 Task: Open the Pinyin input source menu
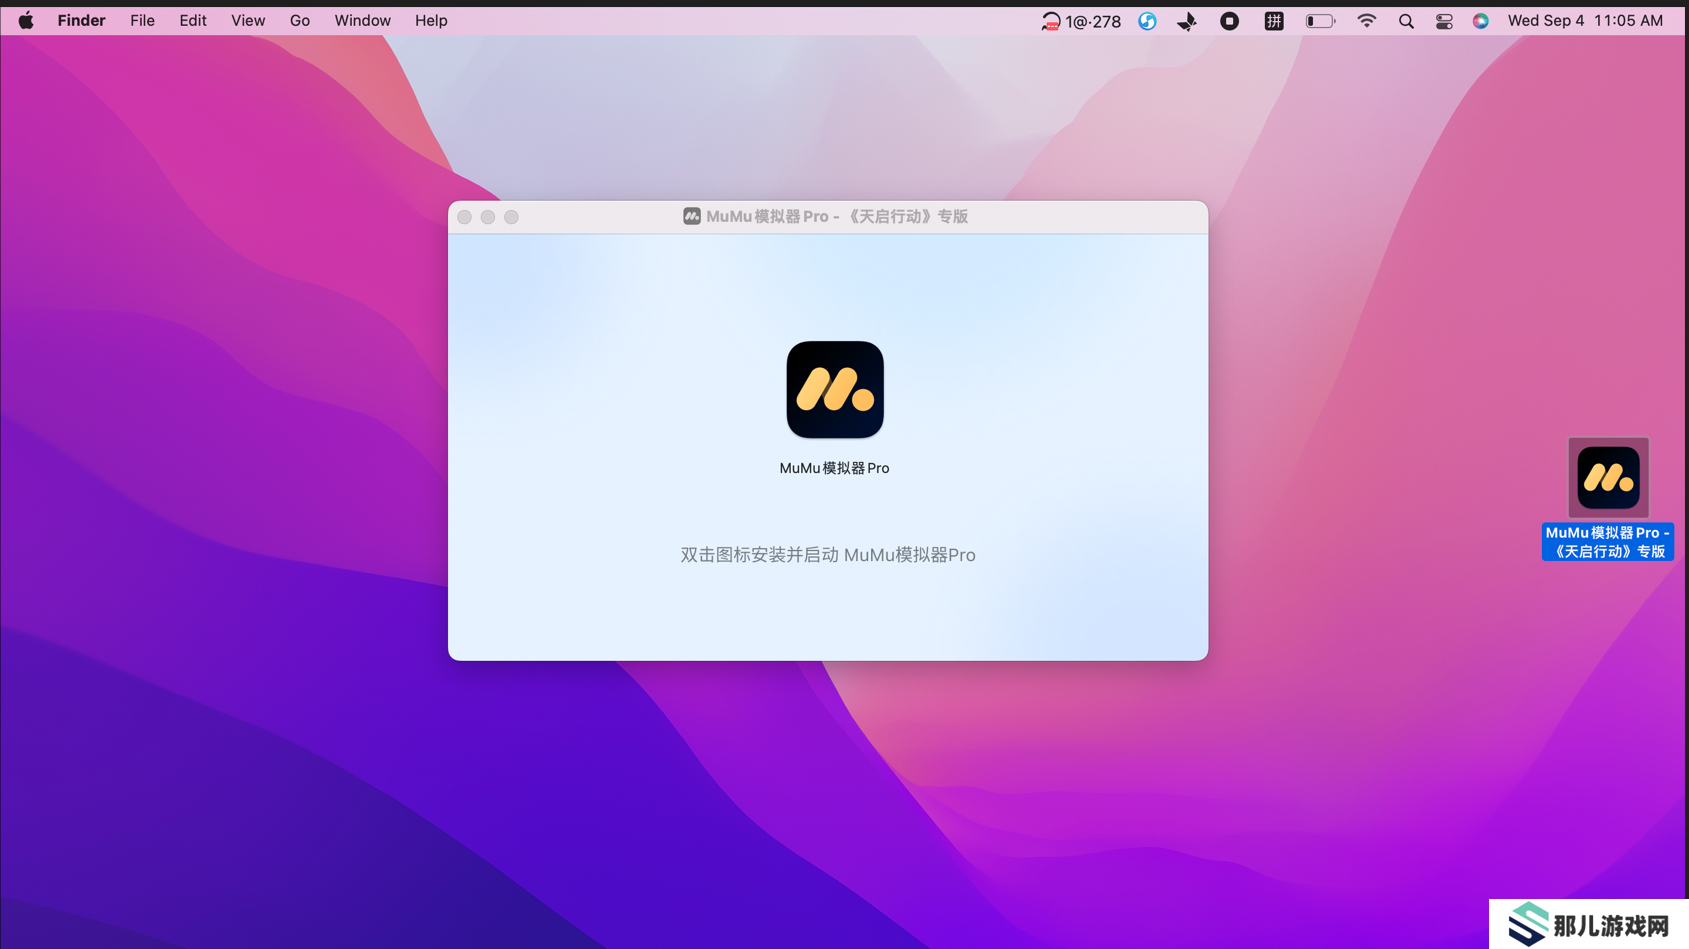(1274, 21)
